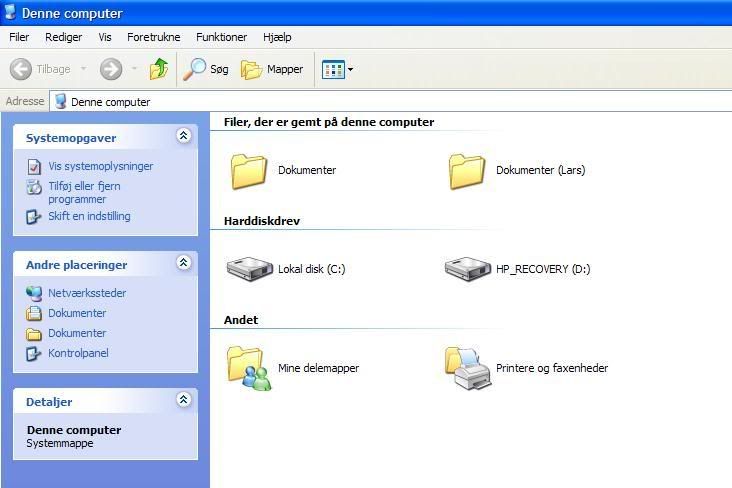Open the Kontrolpanel link

[78, 353]
